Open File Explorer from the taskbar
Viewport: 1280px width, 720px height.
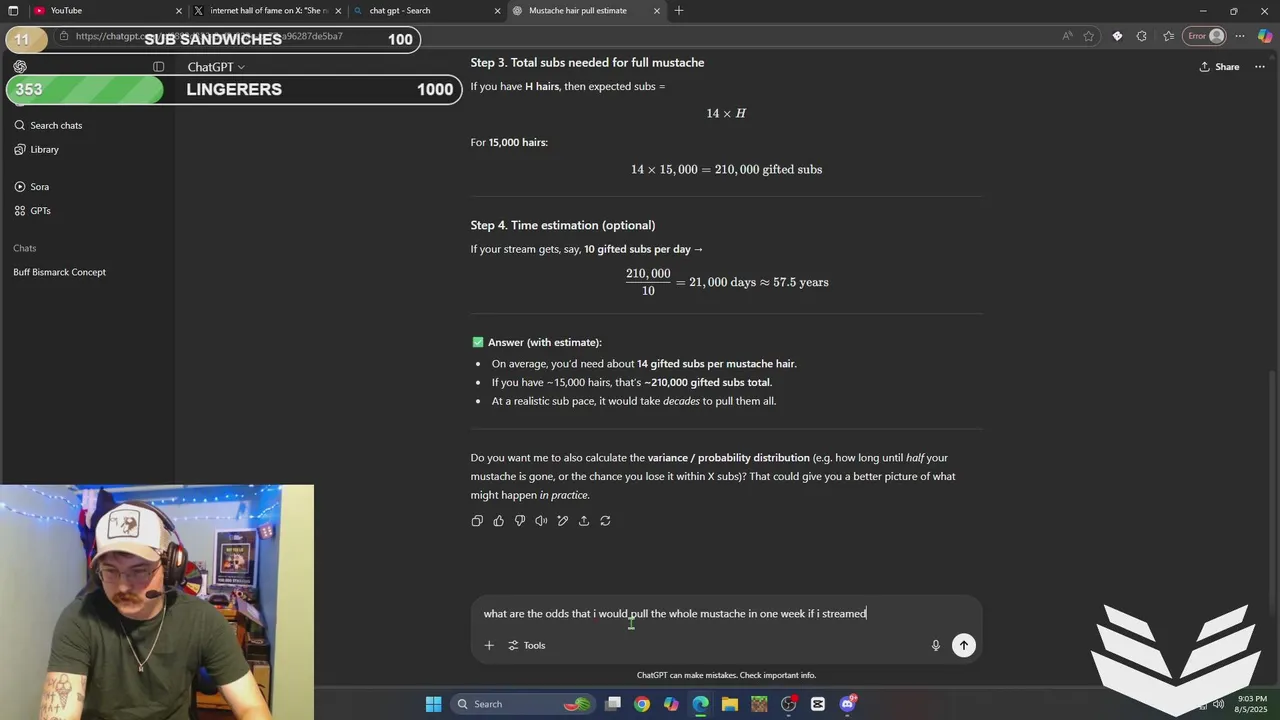pyautogui.click(x=730, y=704)
